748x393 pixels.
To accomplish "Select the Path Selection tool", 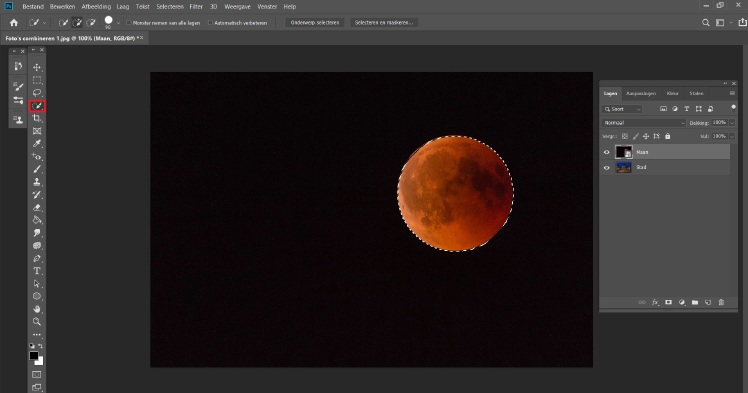I will pos(37,284).
